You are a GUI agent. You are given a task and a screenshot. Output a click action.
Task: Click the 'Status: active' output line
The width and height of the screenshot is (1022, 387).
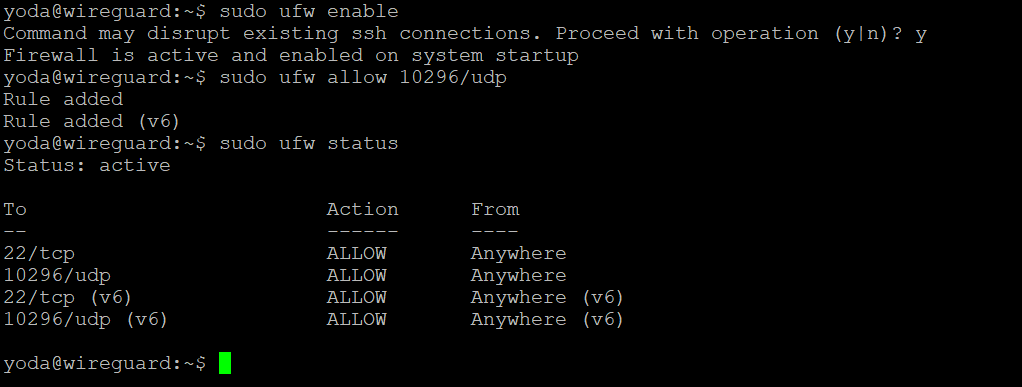coord(87,165)
